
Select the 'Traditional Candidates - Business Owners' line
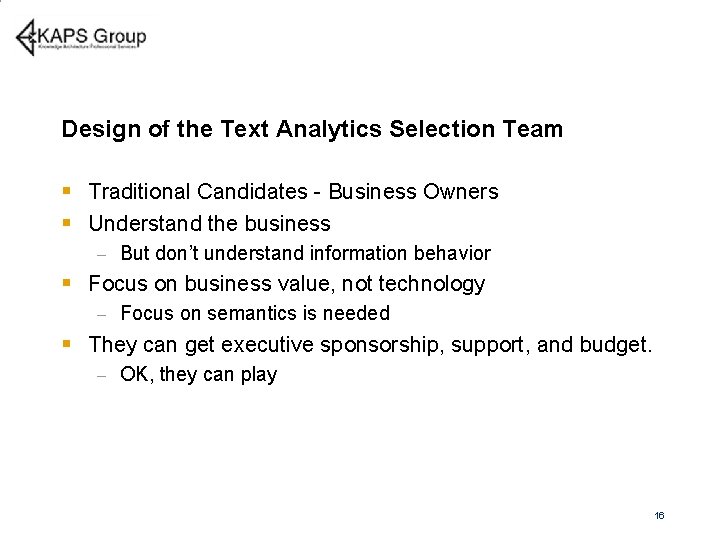pos(293,191)
